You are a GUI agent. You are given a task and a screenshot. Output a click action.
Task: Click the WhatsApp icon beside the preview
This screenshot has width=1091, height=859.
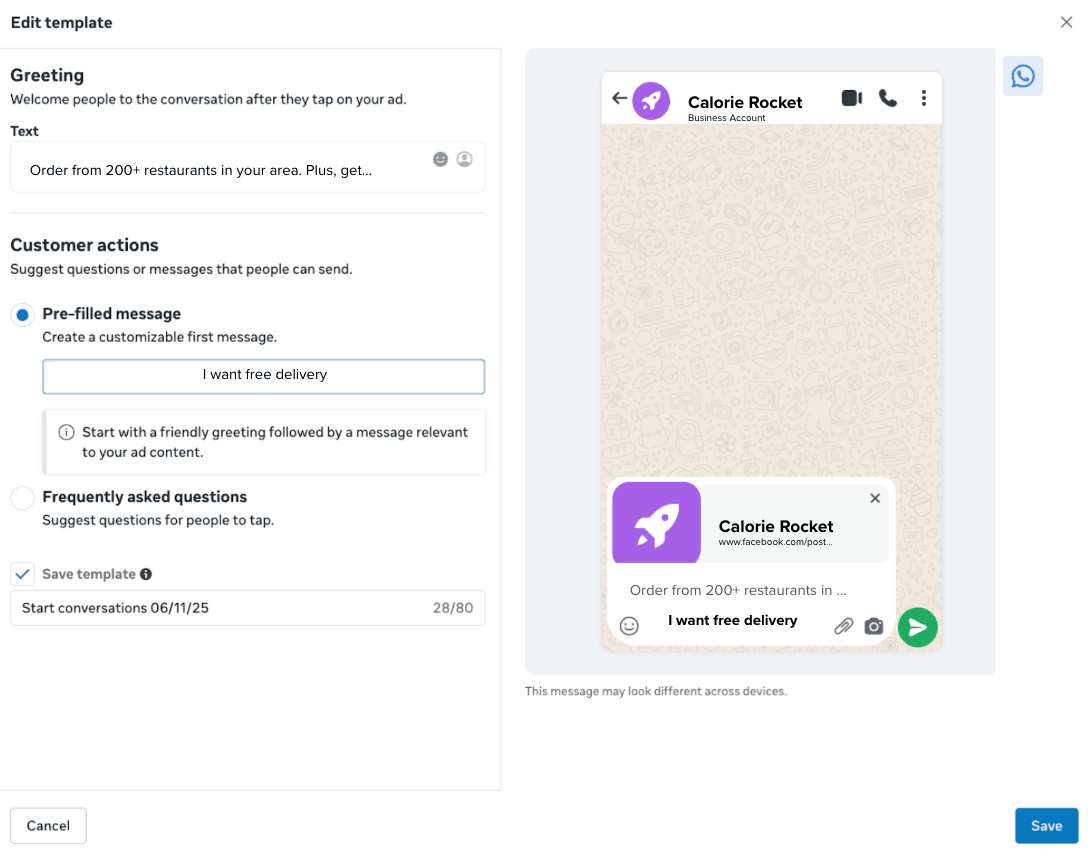pos(1022,75)
